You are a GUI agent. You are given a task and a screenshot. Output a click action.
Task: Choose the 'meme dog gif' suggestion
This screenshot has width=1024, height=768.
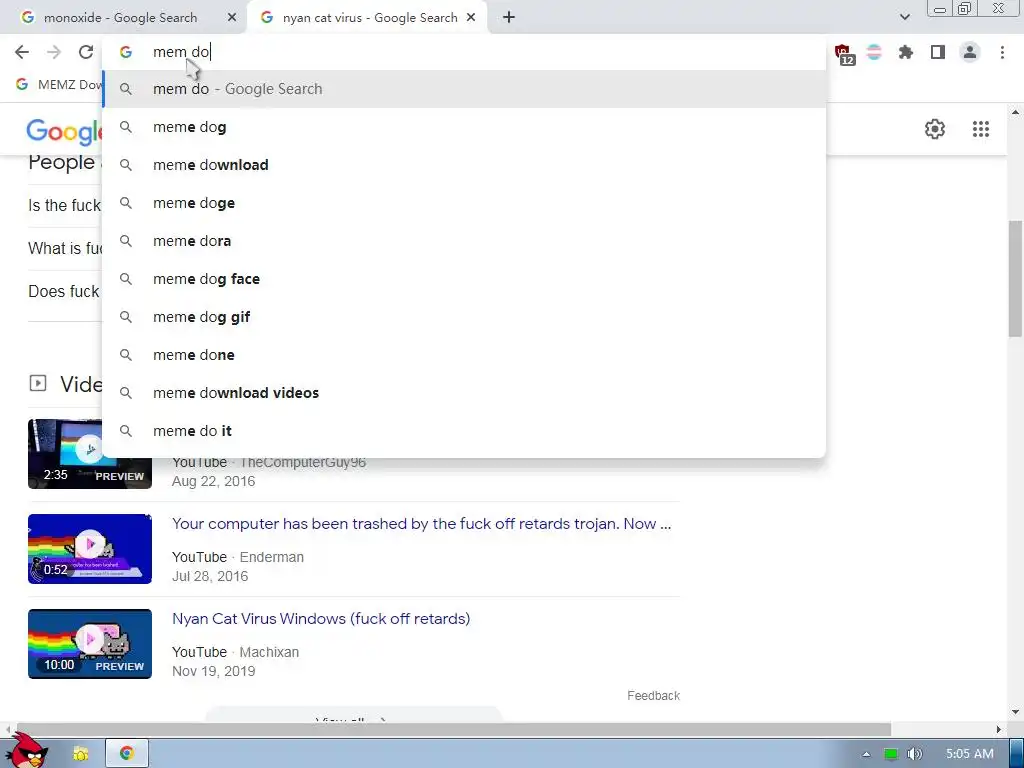point(464,317)
